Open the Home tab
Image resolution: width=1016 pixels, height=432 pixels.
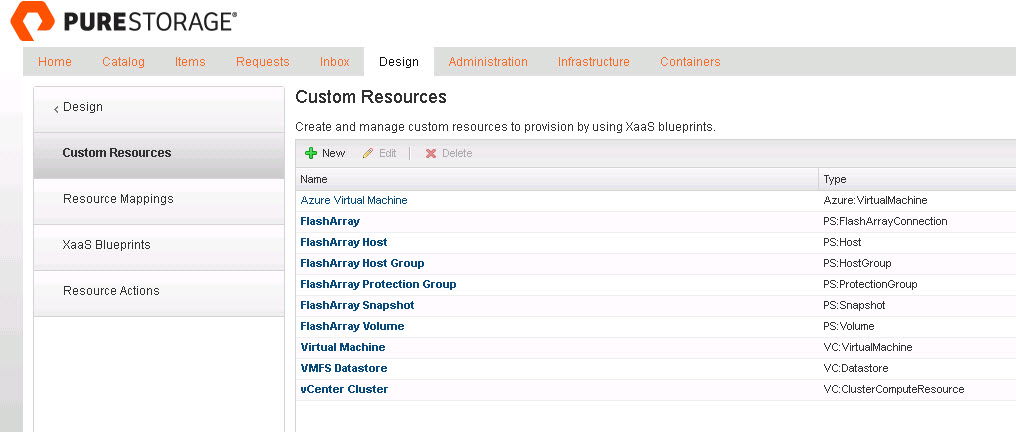pyautogui.click(x=55, y=62)
